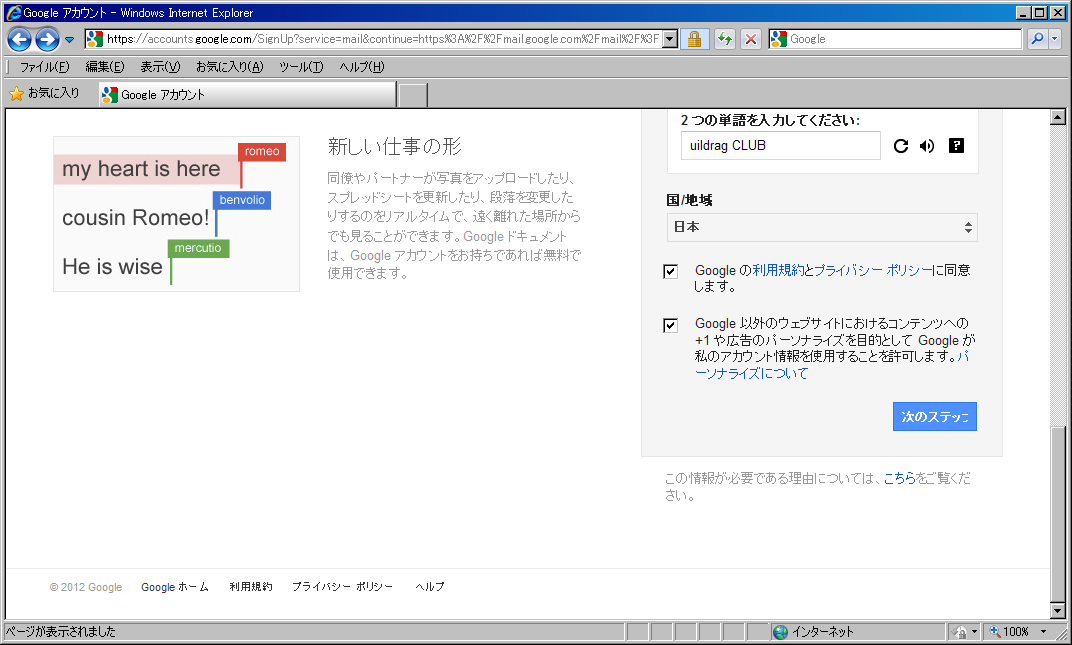Open the footer ヘルプ link

point(430,587)
